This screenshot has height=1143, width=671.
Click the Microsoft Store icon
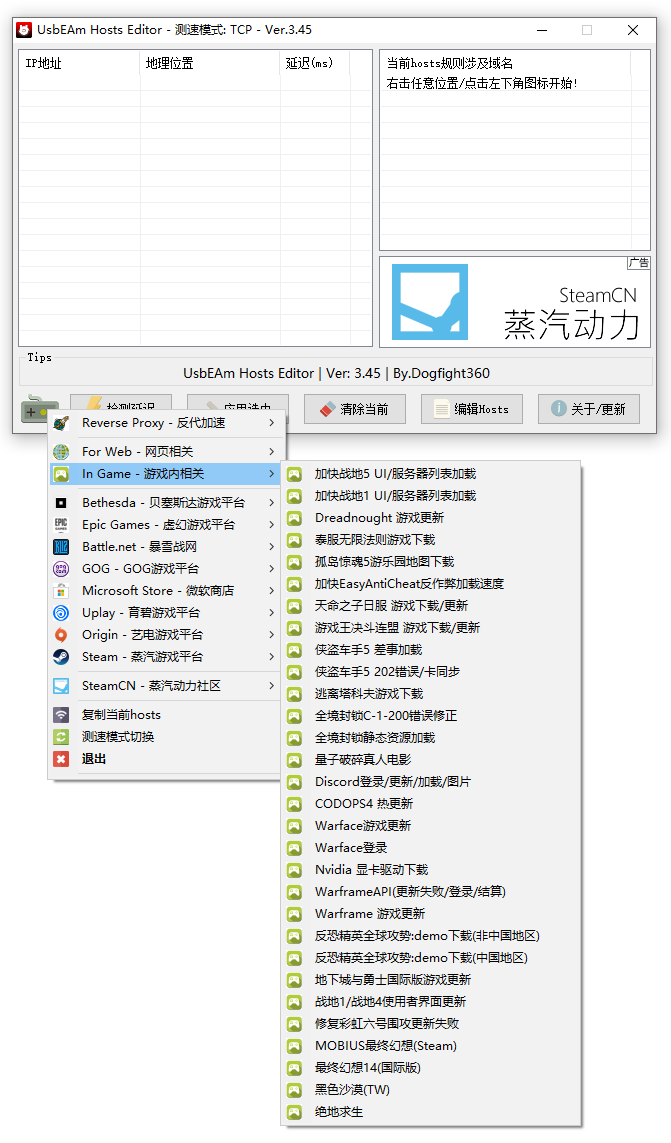(x=62, y=591)
